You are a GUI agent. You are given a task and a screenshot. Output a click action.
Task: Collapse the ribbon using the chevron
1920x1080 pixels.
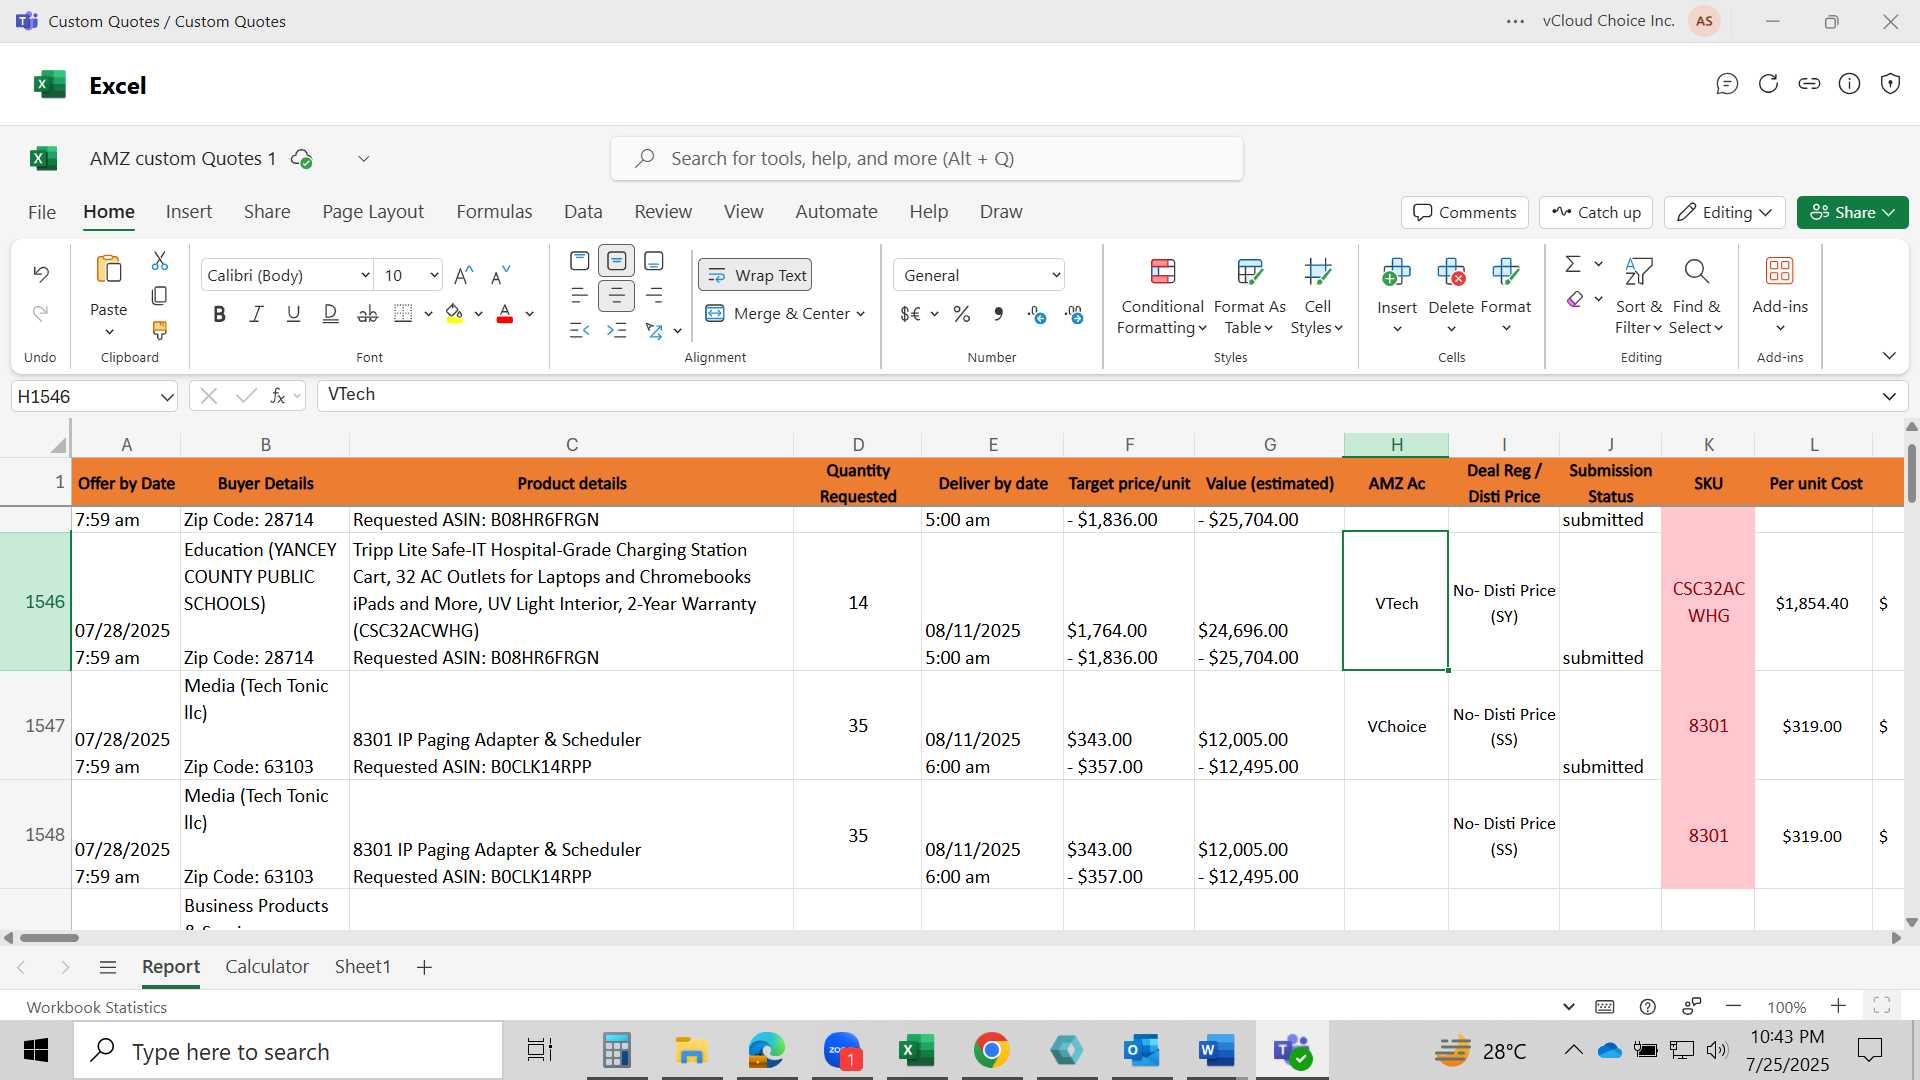point(1889,356)
